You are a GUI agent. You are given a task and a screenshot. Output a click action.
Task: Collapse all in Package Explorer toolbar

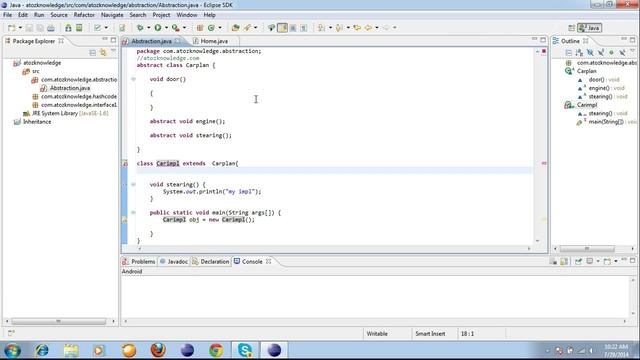point(93,53)
